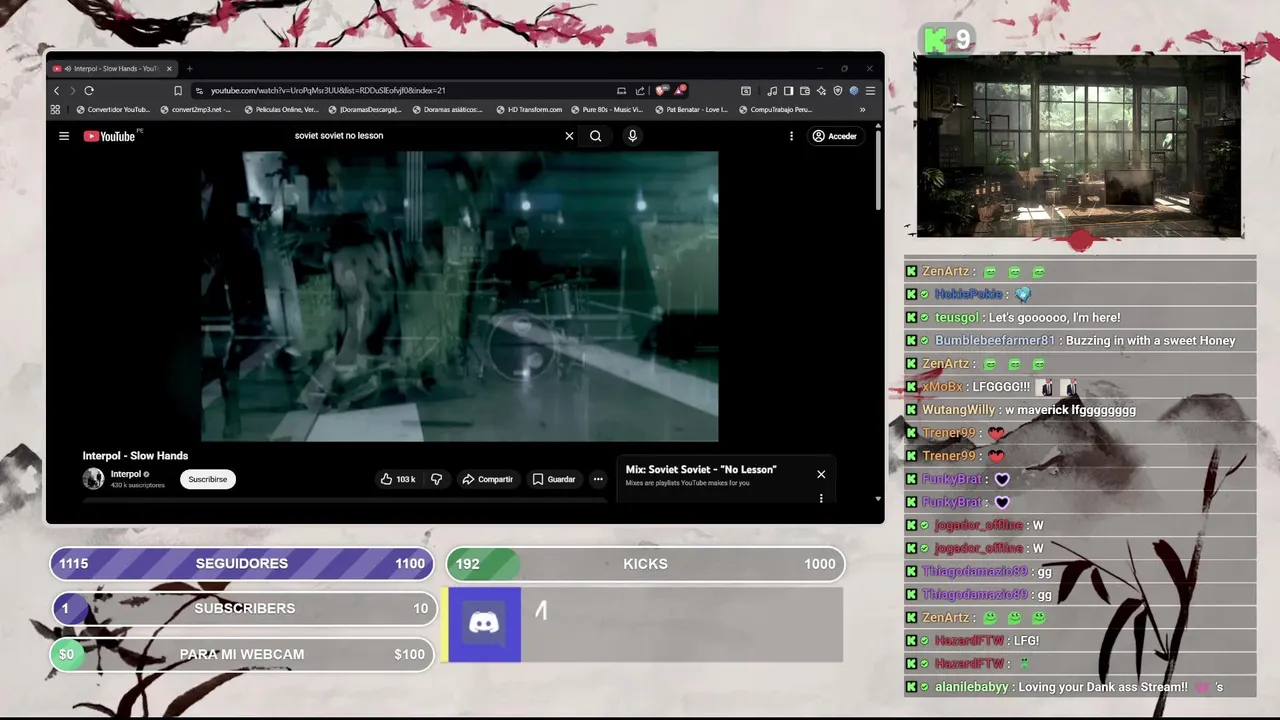
Task: Click the PARA MI WEBCAM goal bar
Action: [x=242, y=654]
